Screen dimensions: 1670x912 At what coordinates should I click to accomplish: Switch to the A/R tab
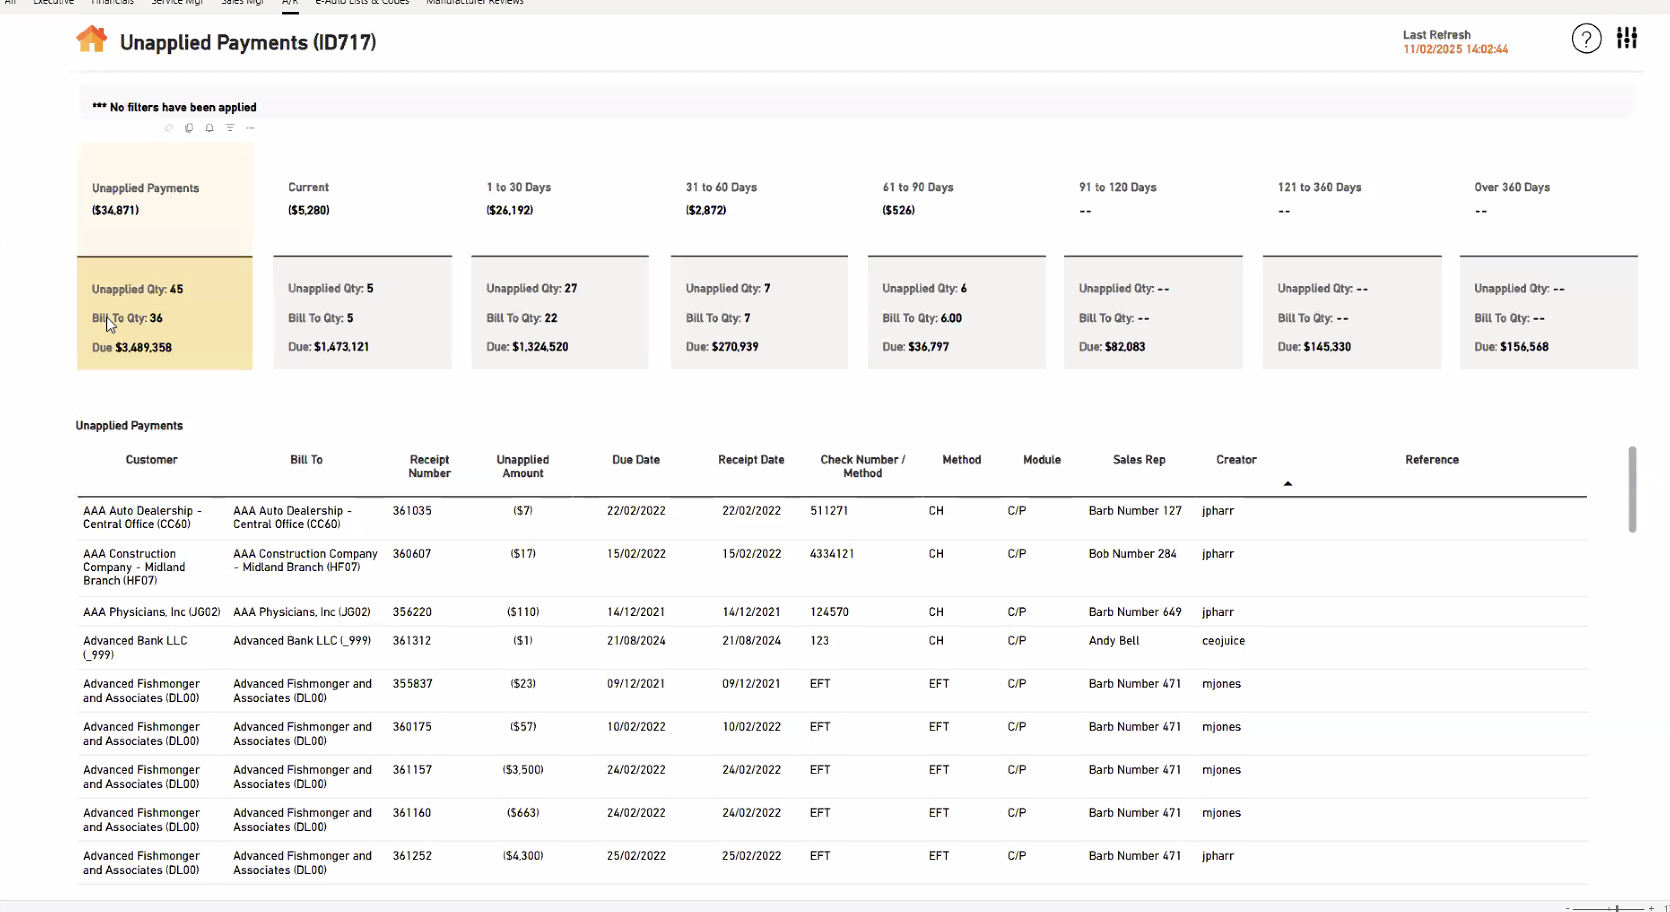[290, 3]
